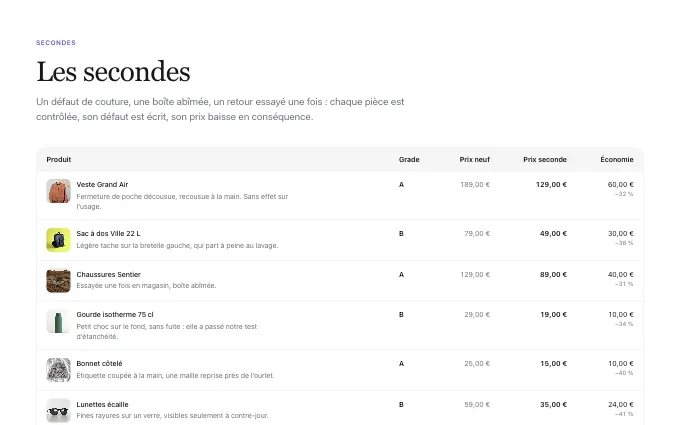Open the green Gourde isotherme bottle image
The width and height of the screenshot is (680, 425).
(x=59, y=321)
